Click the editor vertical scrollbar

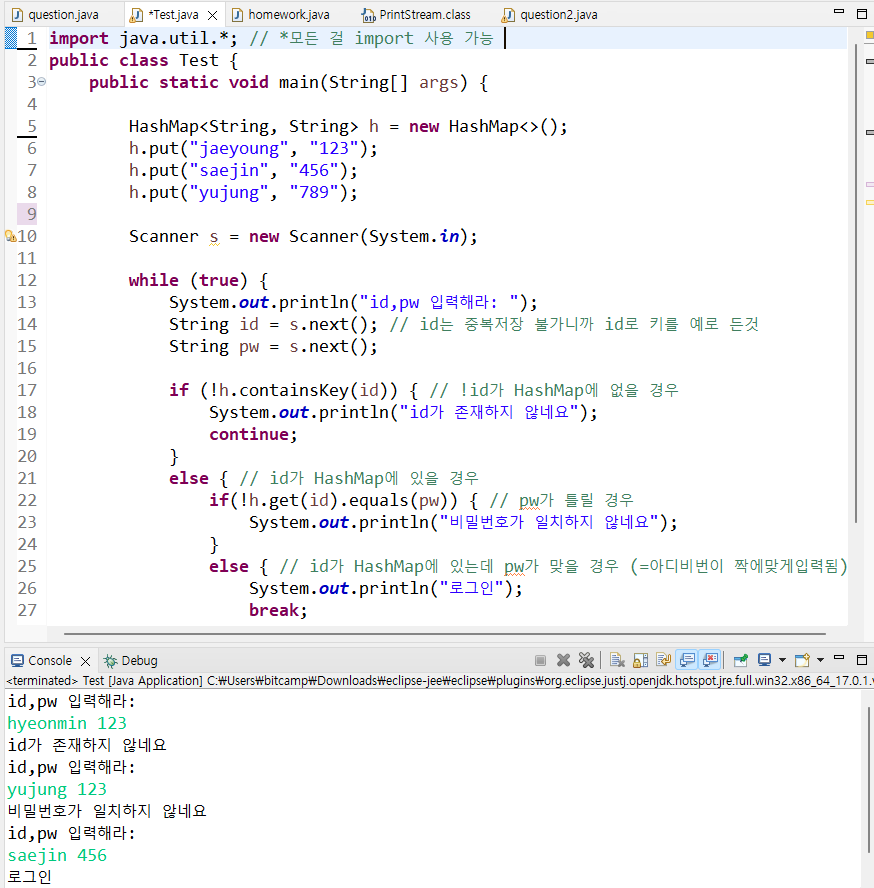coord(856,285)
